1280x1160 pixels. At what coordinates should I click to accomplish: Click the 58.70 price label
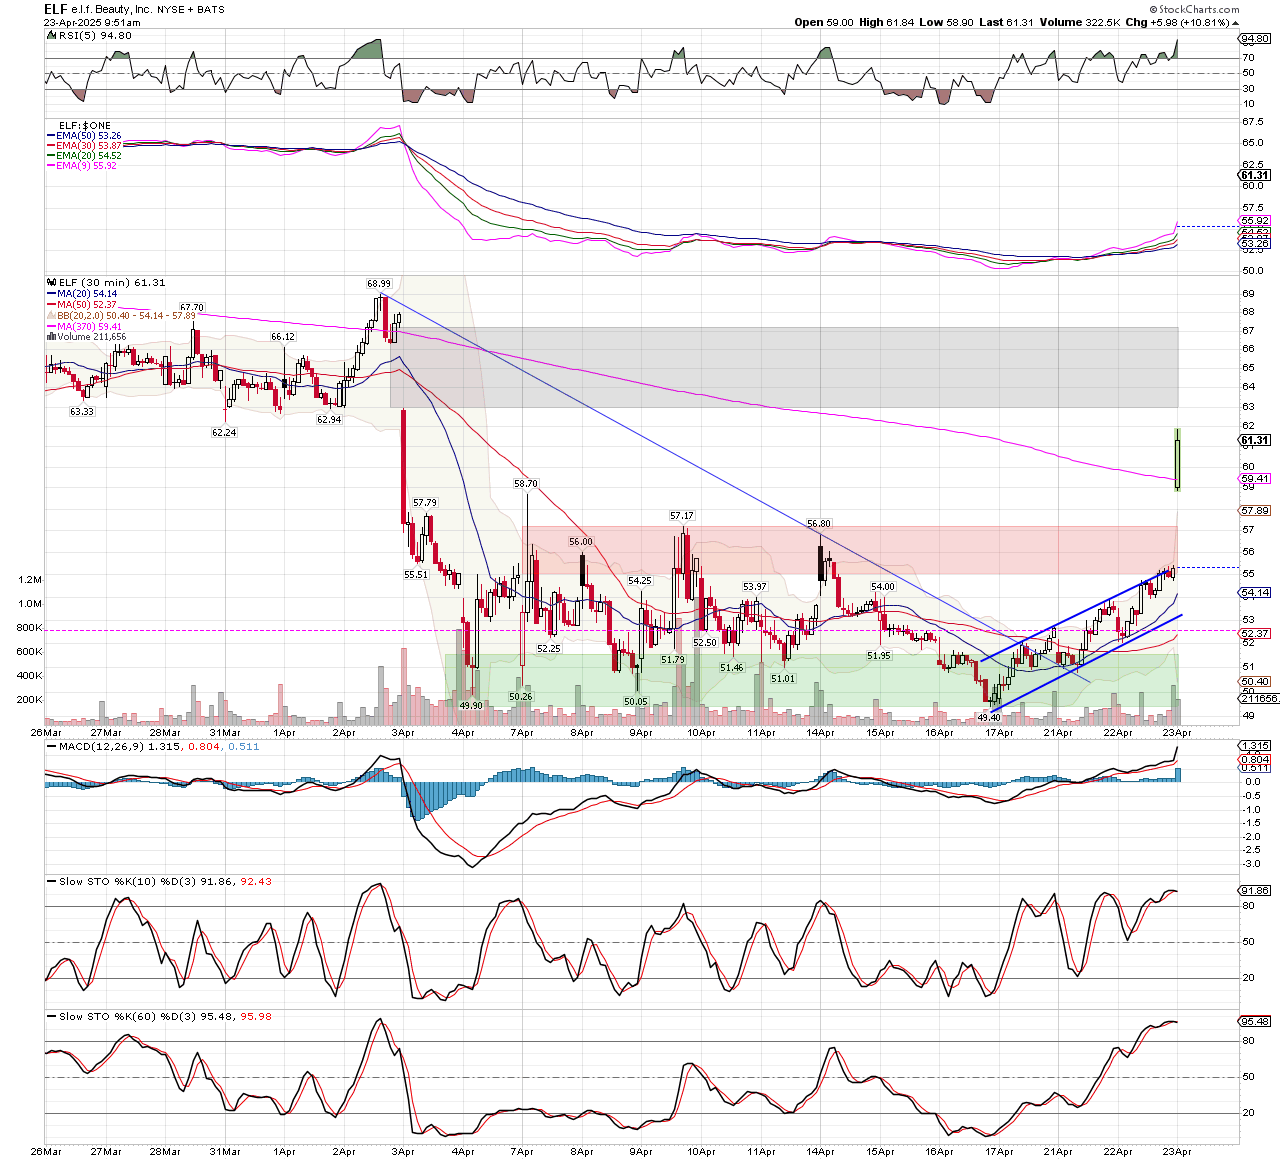(526, 484)
